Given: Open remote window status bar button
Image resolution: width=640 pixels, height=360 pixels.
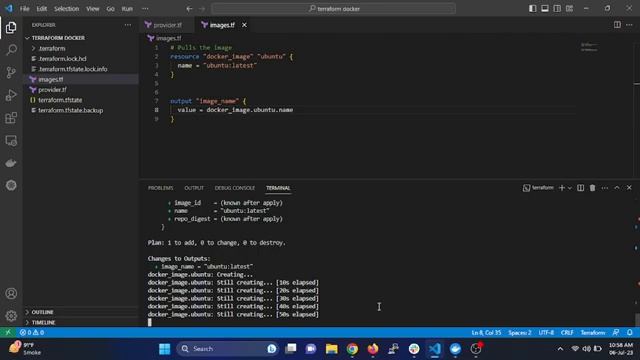Looking at the screenshot, I should [8, 332].
